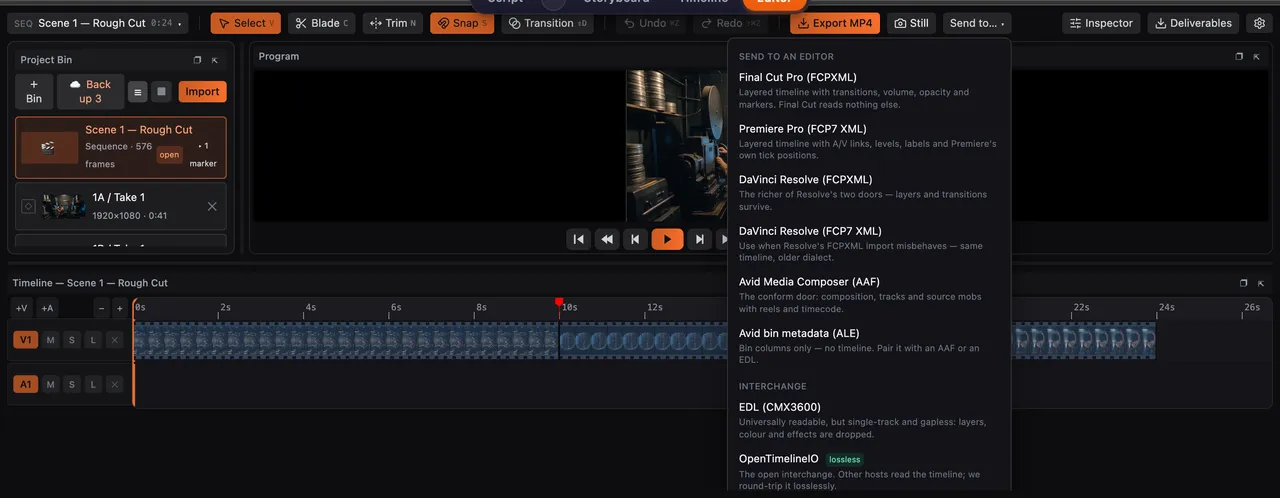Screen dimensions: 1280x498
Task: Click keyframe diamond icon on 1A / Take 1
Action: pos(28,207)
